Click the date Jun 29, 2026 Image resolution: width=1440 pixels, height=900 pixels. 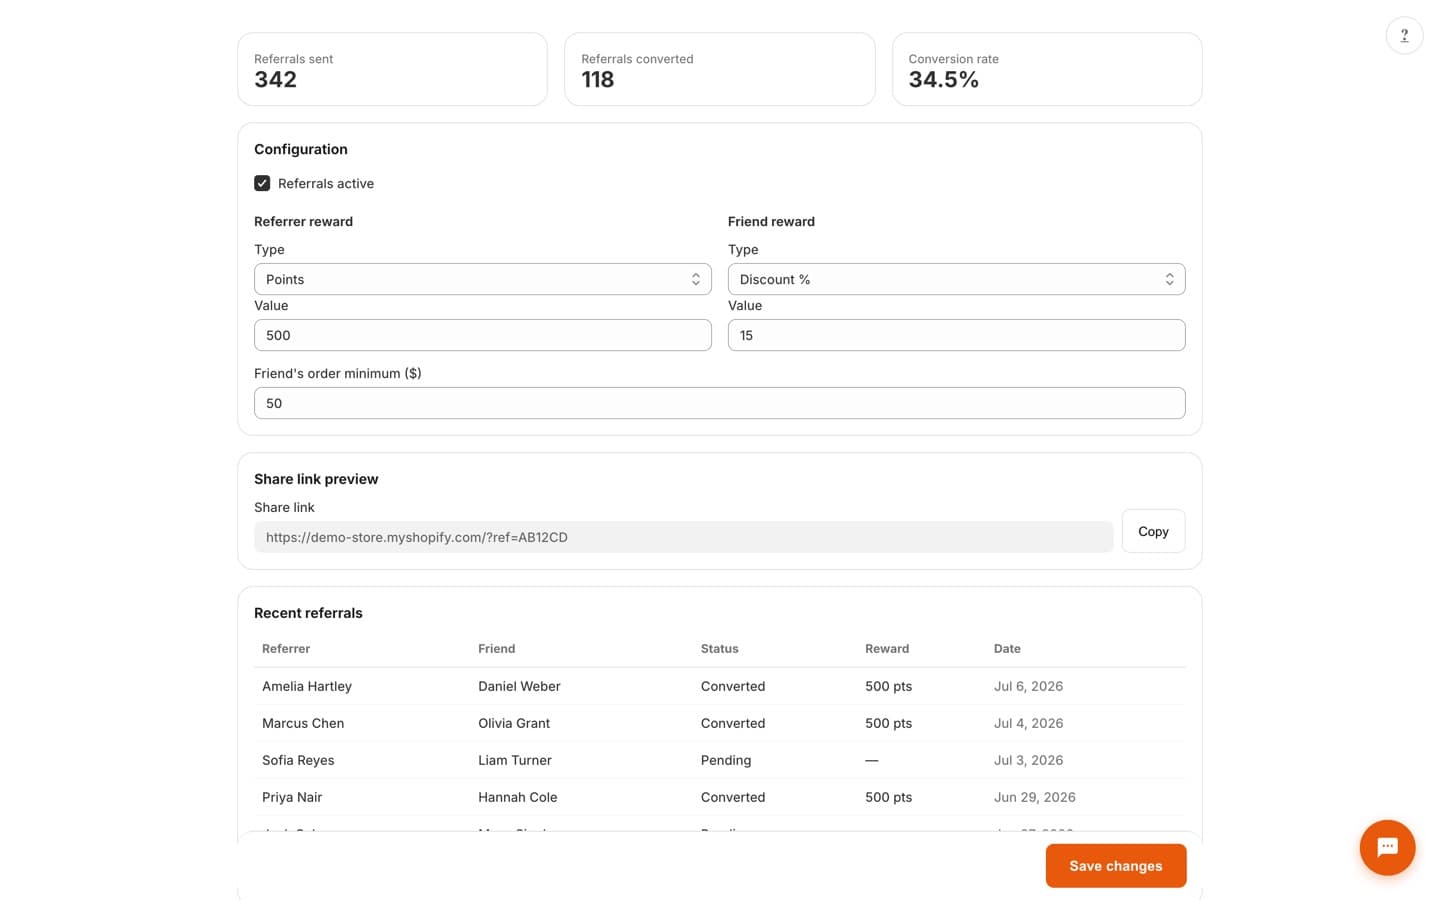coord(1035,797)
